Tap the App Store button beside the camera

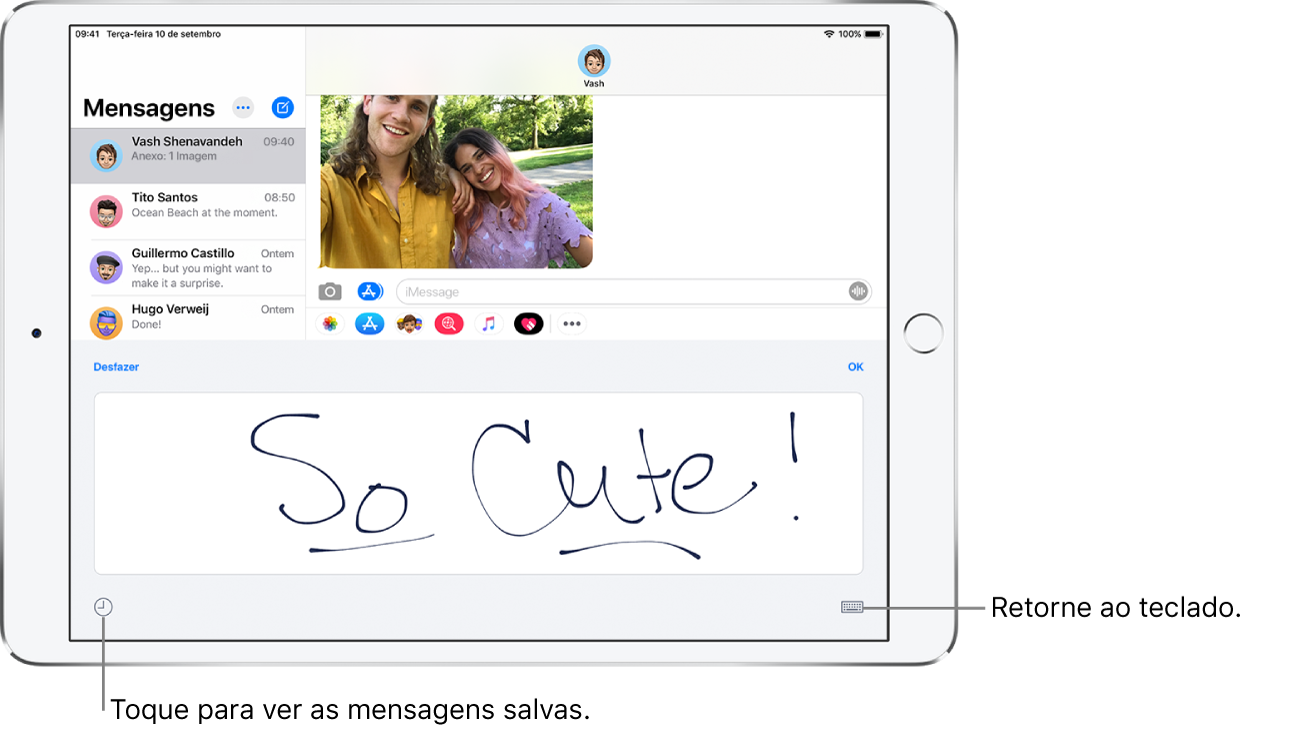click(370, 292)
